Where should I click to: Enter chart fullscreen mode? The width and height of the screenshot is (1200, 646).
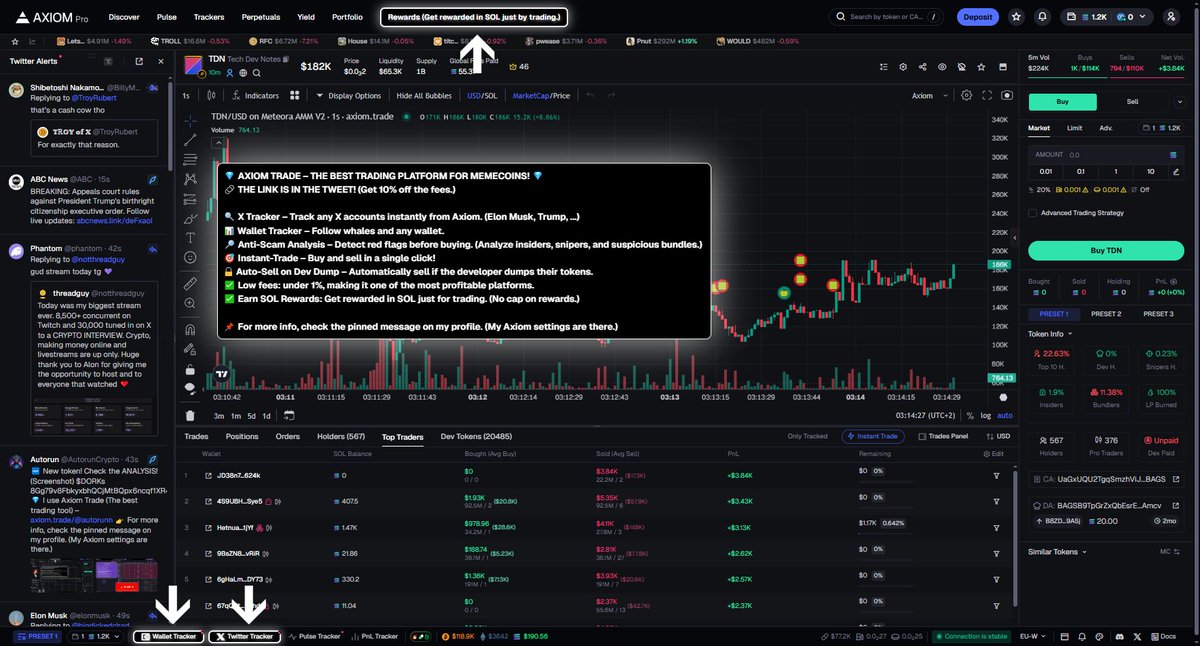coord(986,95)
